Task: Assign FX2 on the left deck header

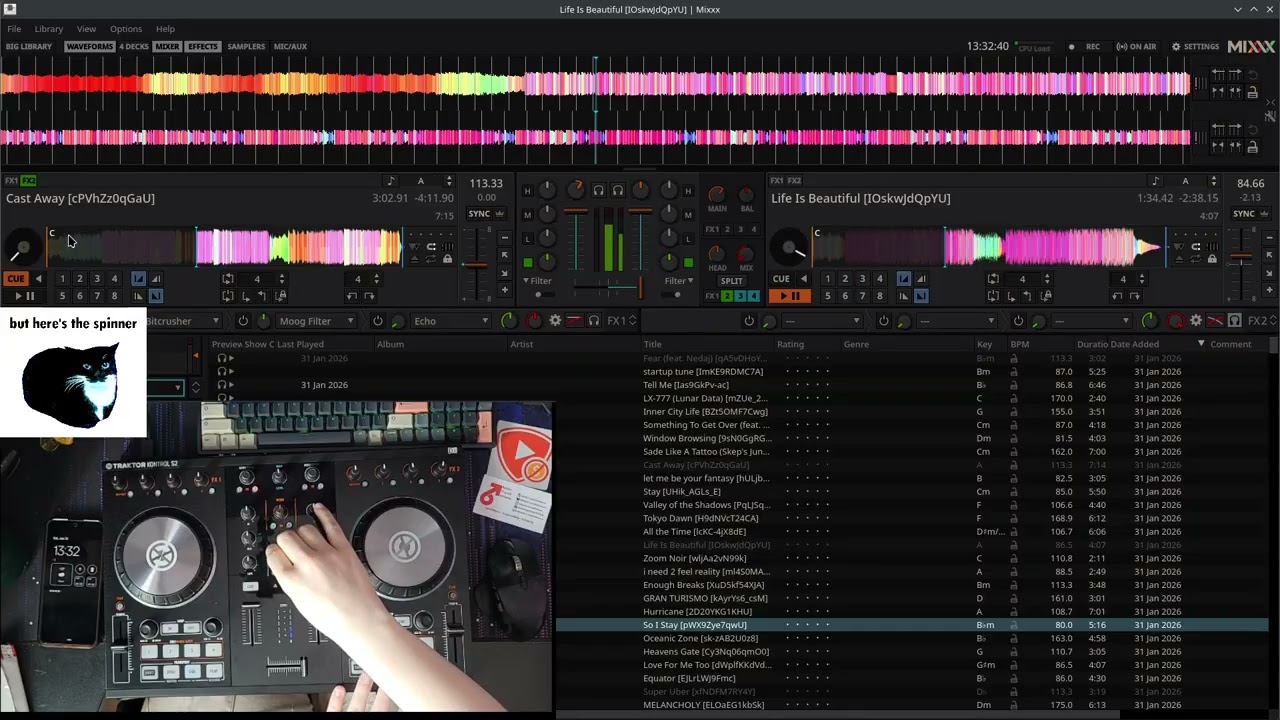Action: click(29, 181)
